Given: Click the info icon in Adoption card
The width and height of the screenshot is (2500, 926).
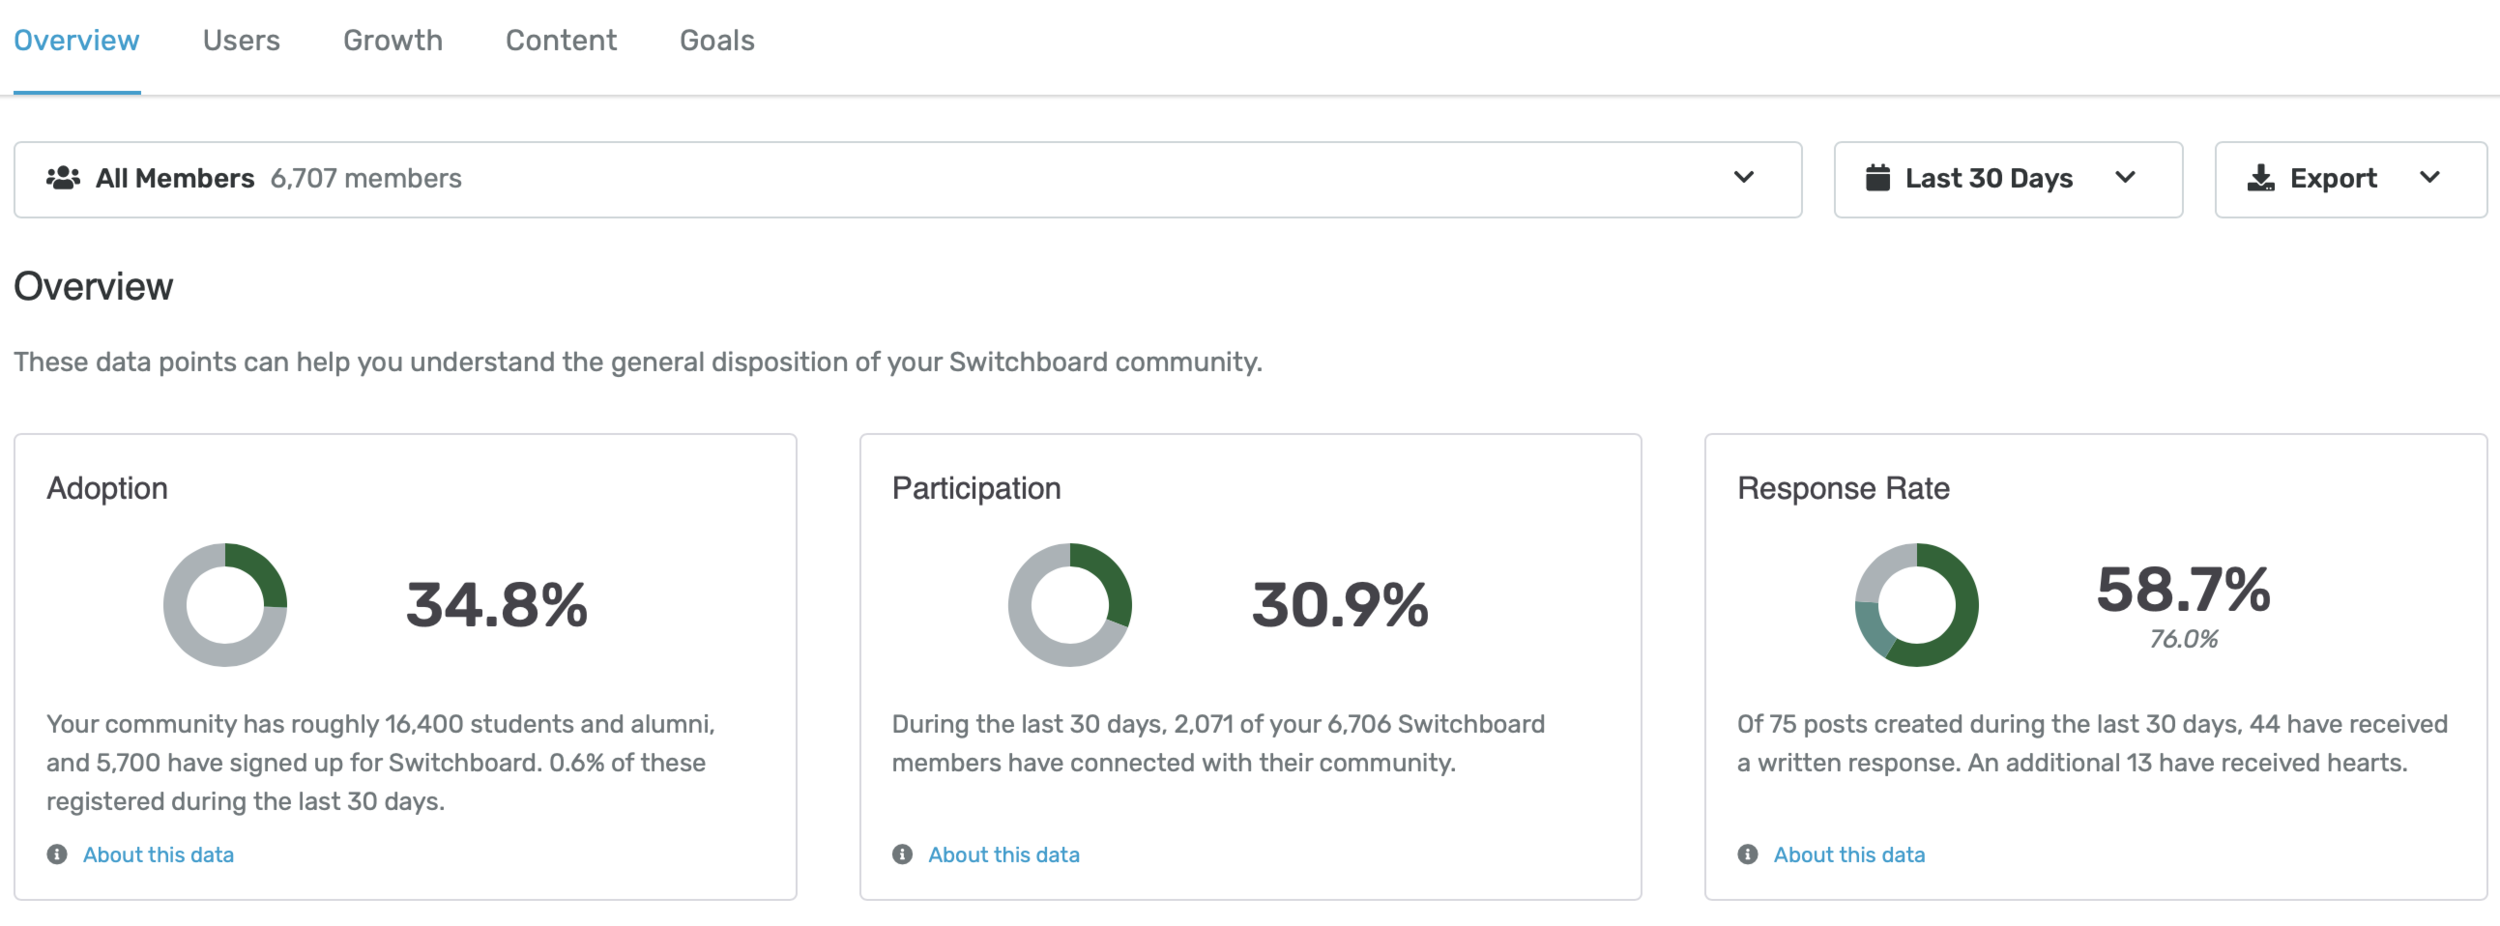Looking at the screenshot, I should pos(57,854).
